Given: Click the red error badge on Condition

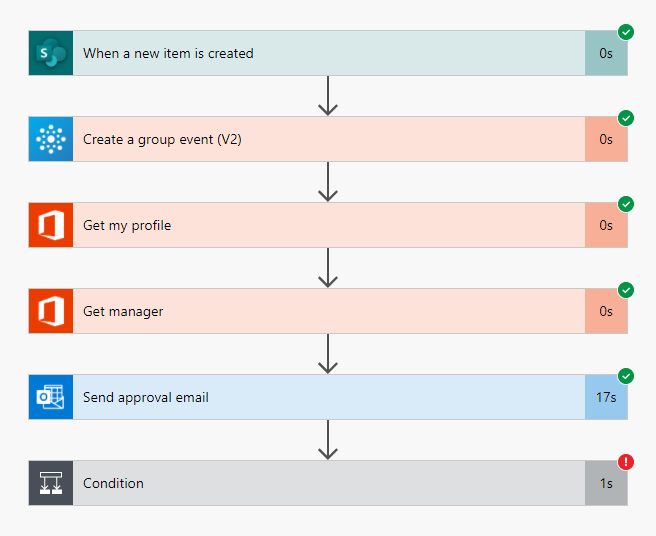Looking at the screenshot, I should [x=626, y=462].
